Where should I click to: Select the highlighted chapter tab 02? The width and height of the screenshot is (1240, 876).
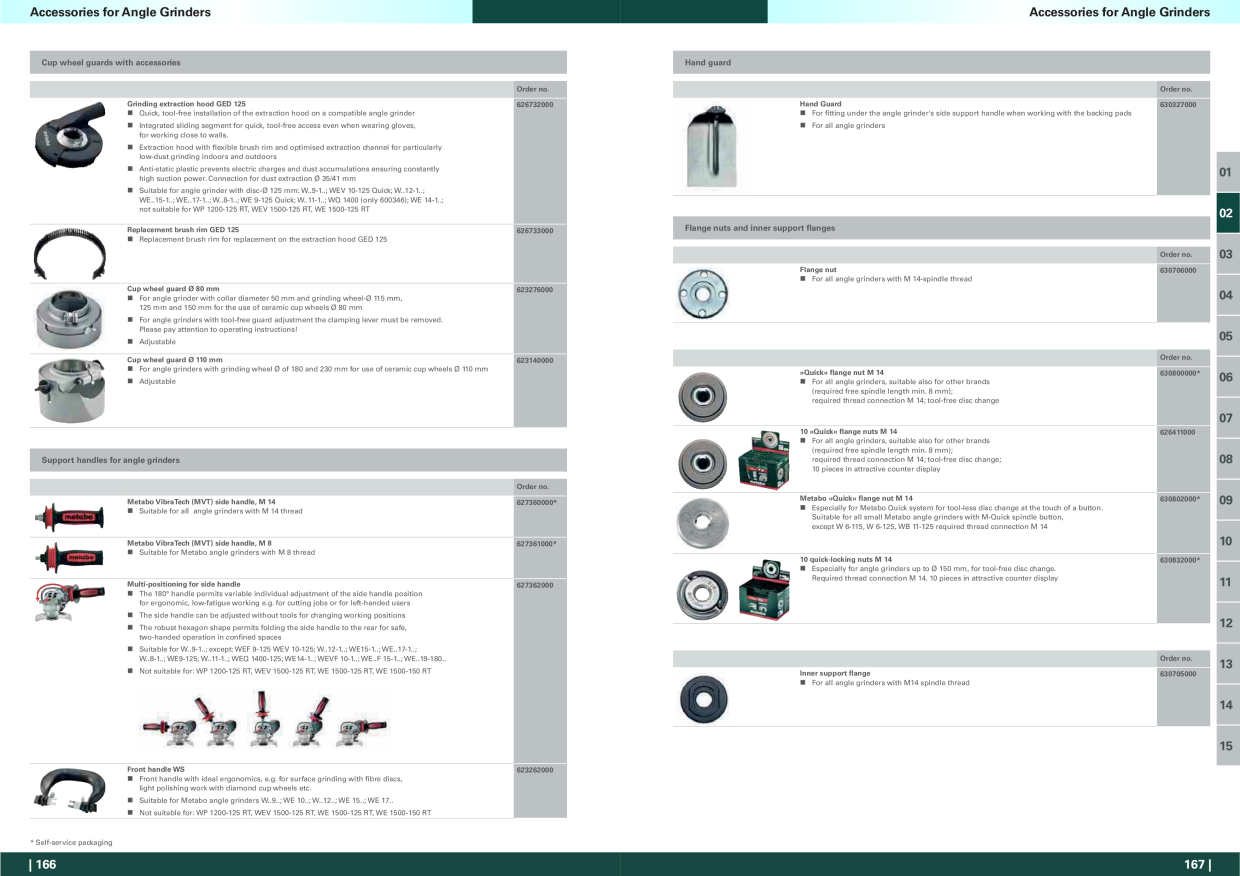tap(1227, 213)
